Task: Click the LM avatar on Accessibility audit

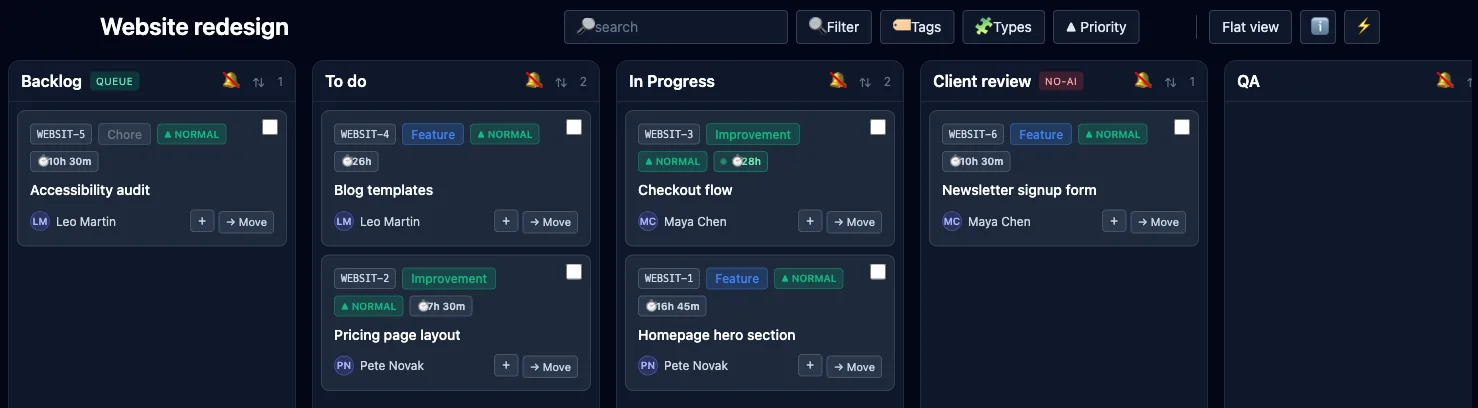Action: tap(40, 221)
